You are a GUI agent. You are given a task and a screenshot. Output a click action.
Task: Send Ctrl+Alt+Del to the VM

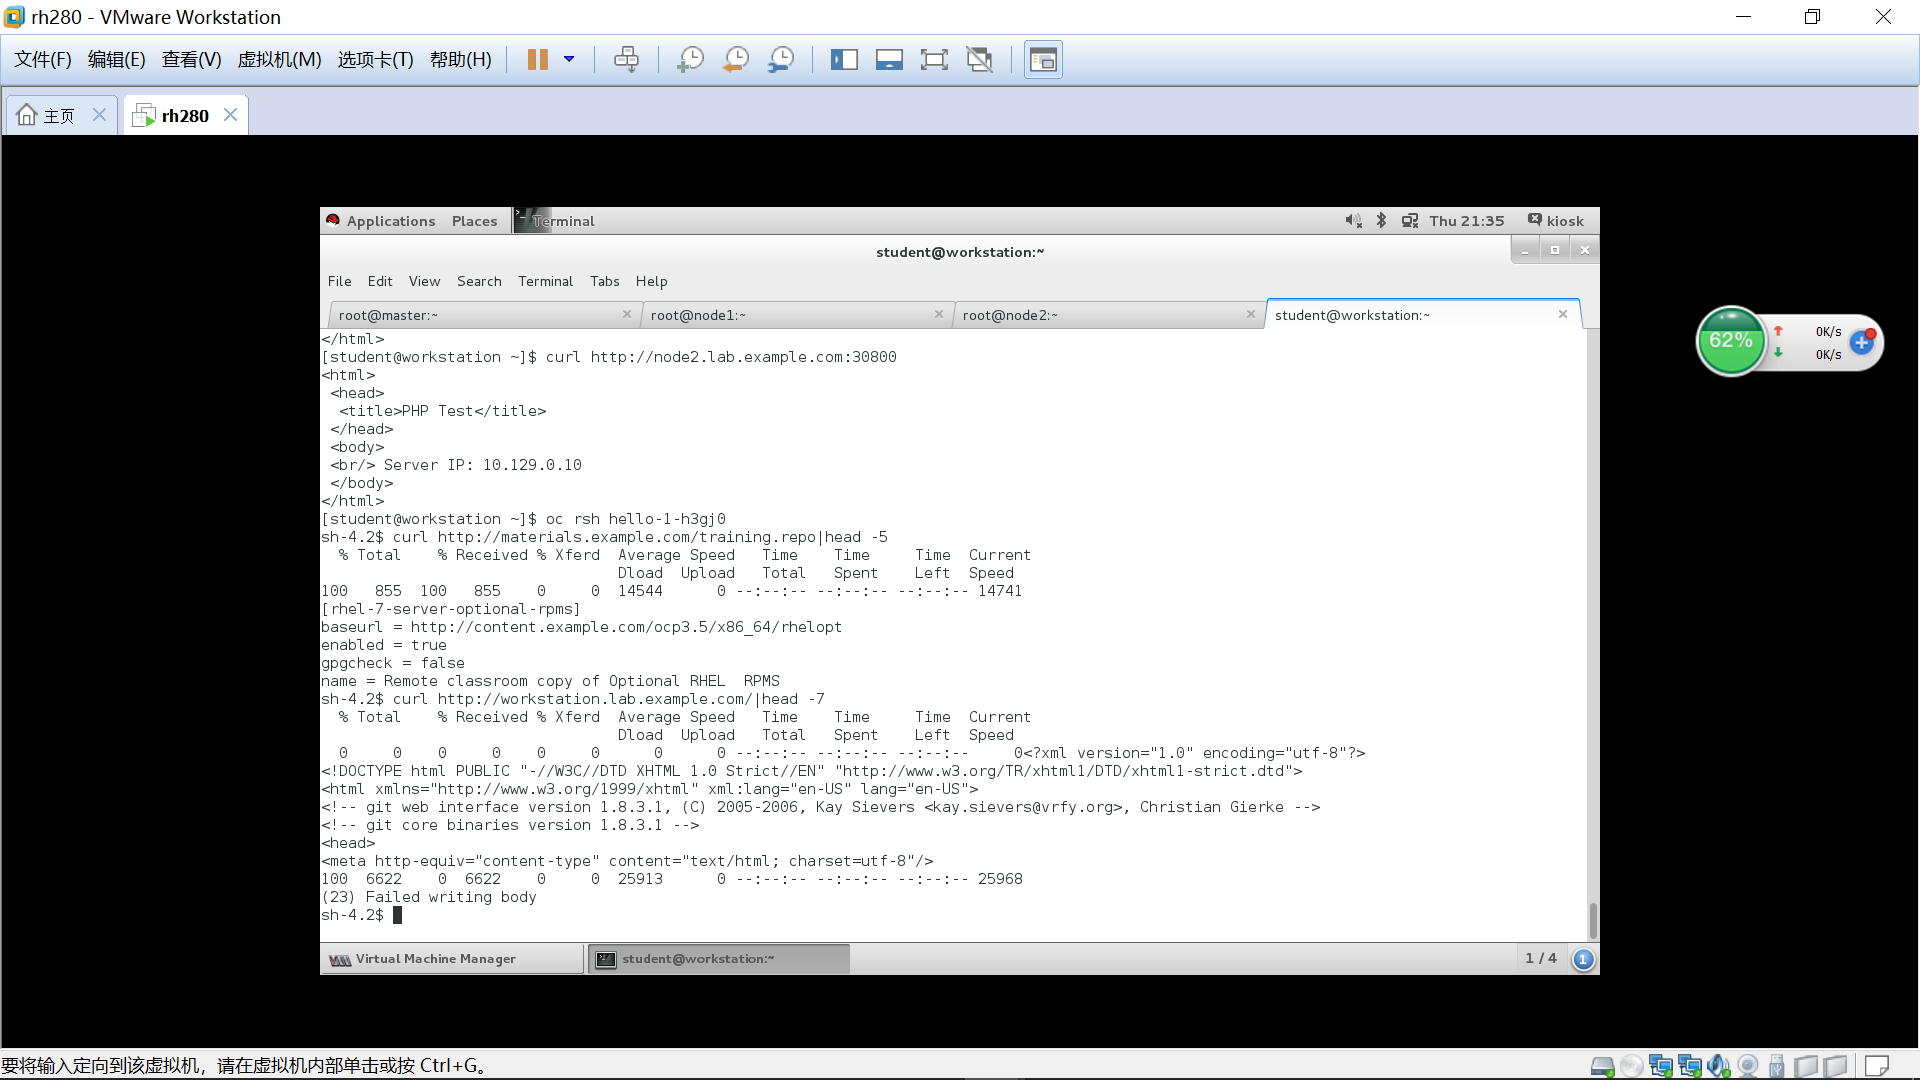(627, 60)
